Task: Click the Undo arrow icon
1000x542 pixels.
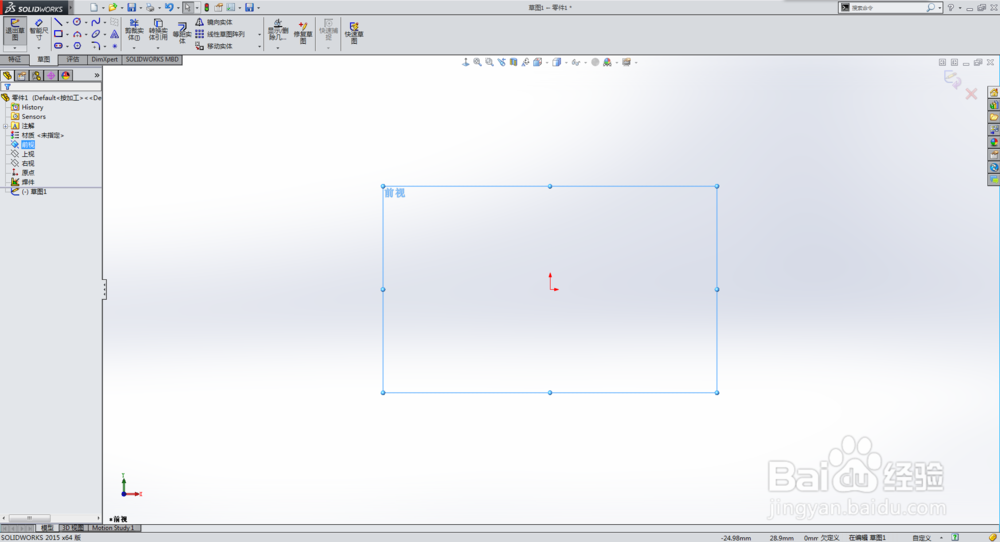Action: [168, 8]
